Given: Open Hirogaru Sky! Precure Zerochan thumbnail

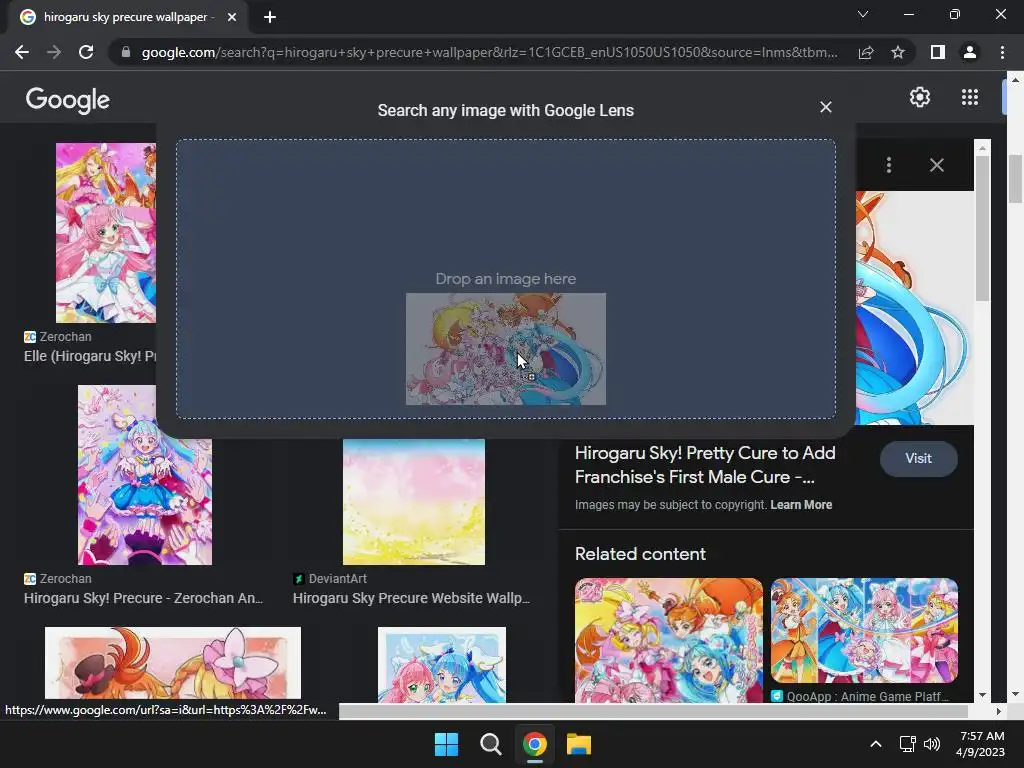Looking at the screenshot, I should [144, 475].
